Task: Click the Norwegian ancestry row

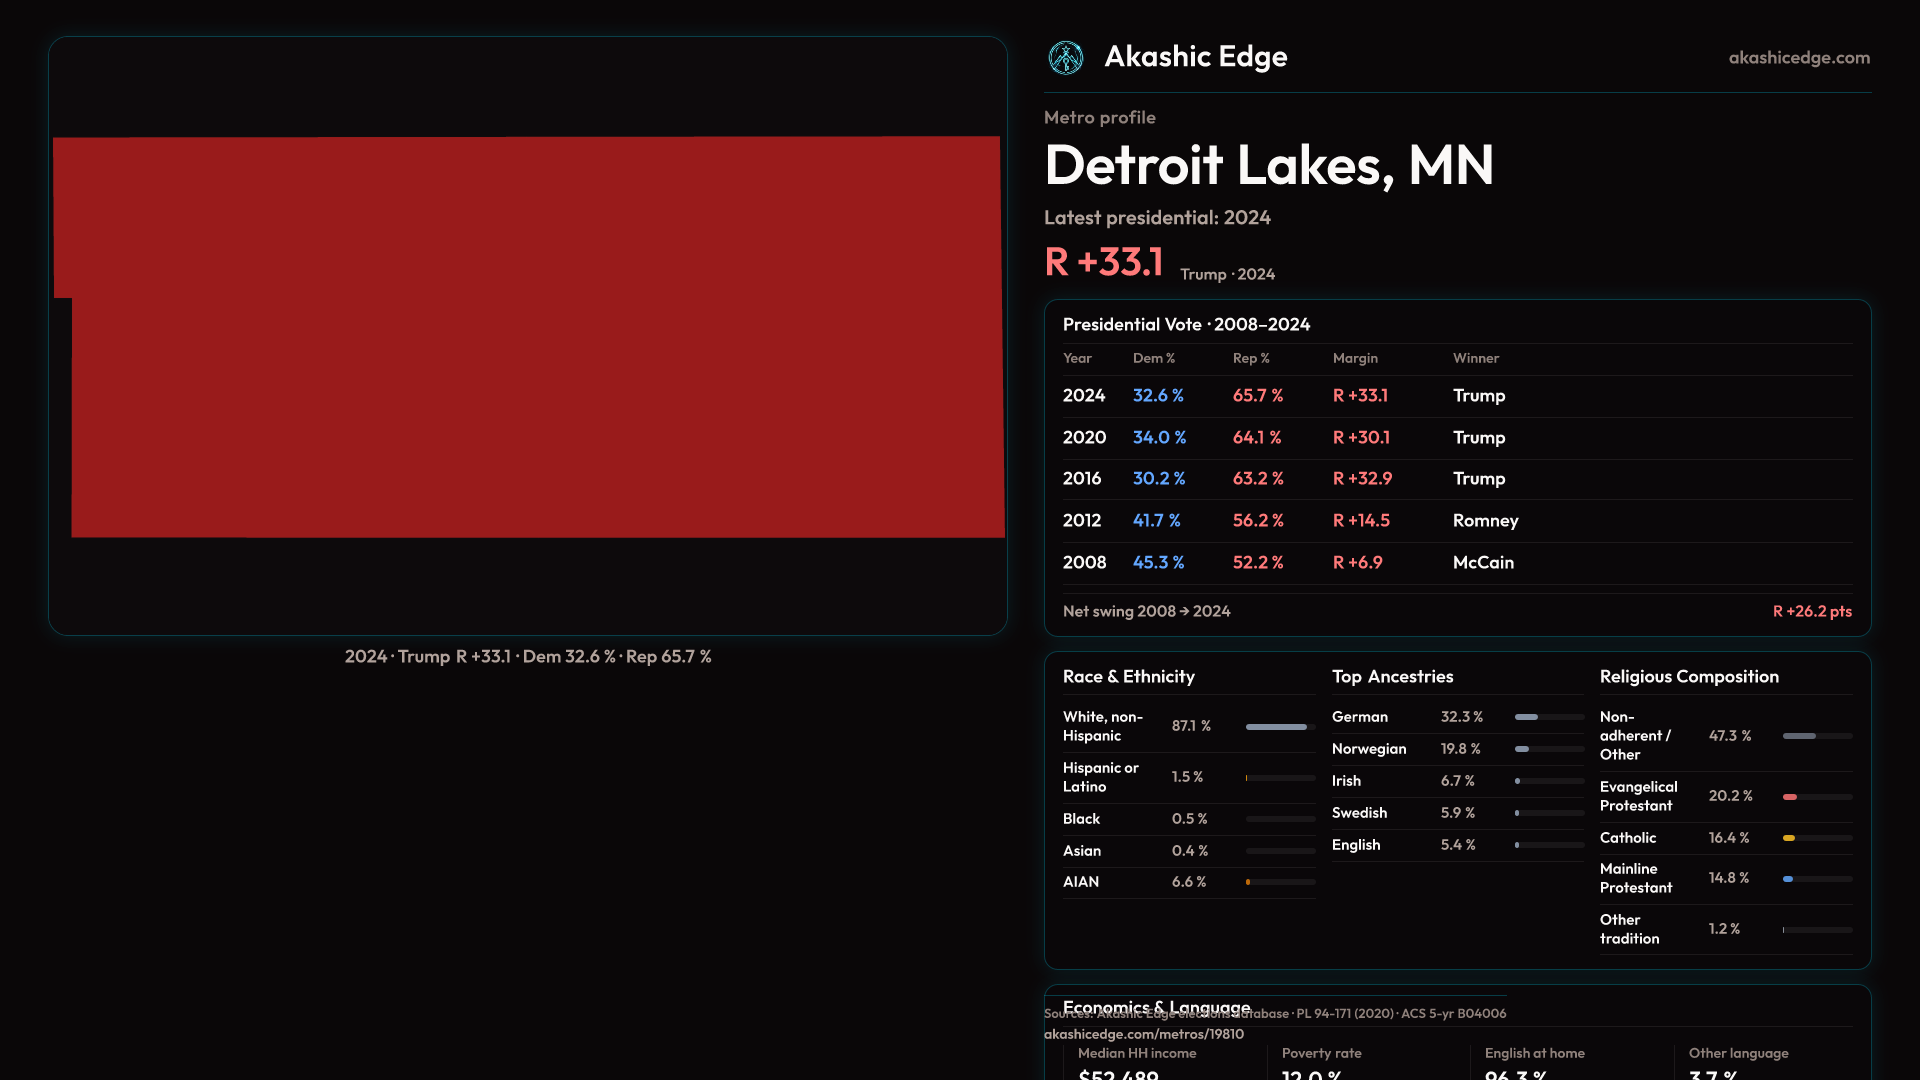Action: point(1456,749)
